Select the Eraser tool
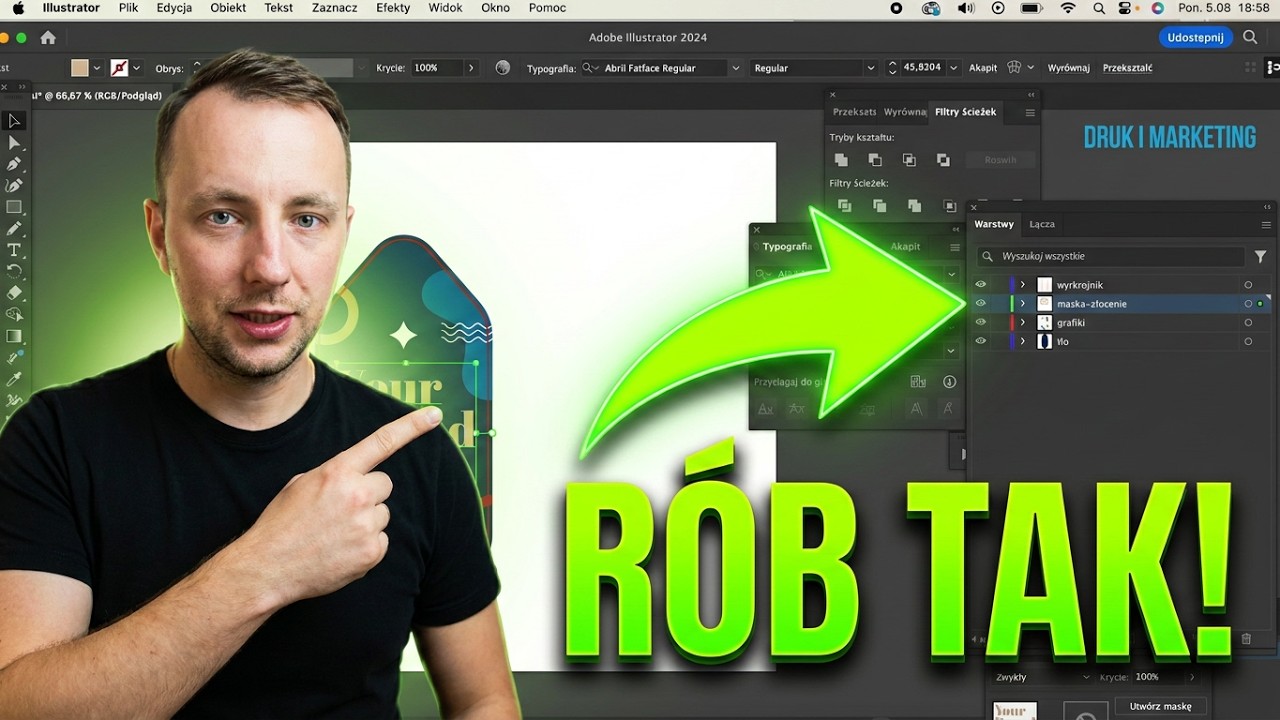The height and width of the screenshot is (720, 1280). (14, 293)
